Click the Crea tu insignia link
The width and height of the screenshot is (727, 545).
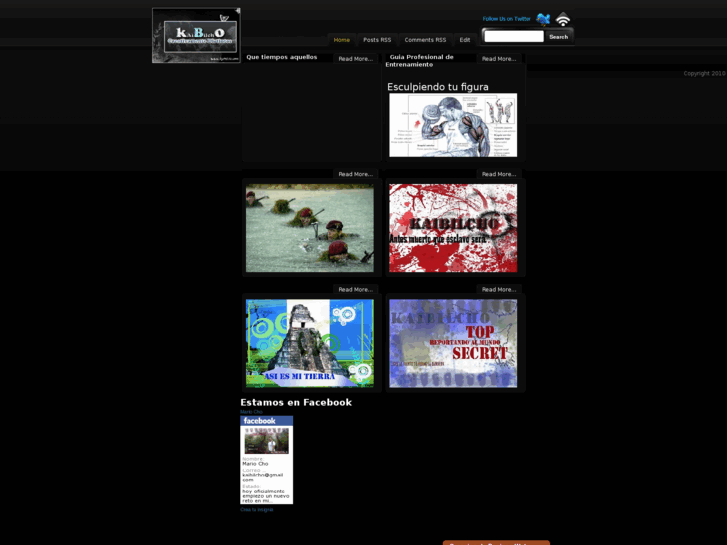point(256,510)
